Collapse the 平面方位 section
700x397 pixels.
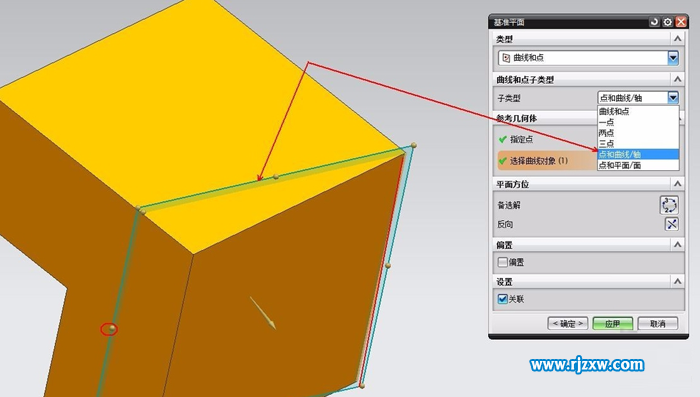(x=677, y=184)
